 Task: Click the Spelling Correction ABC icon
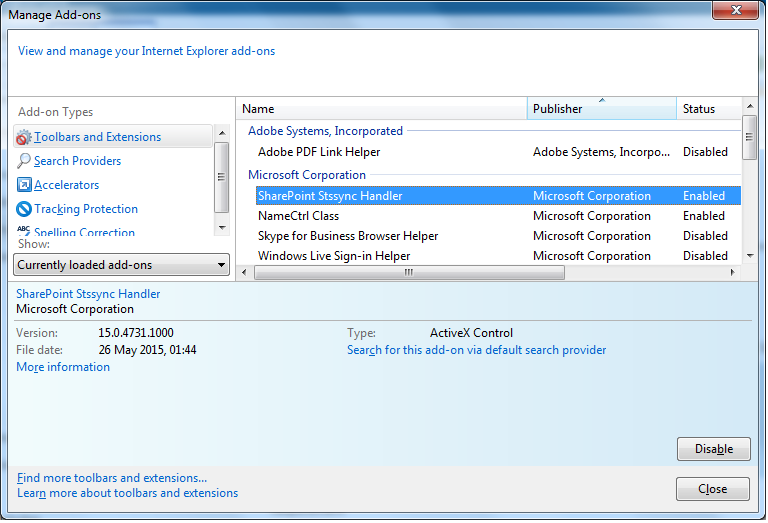click(x=24, y=230)
